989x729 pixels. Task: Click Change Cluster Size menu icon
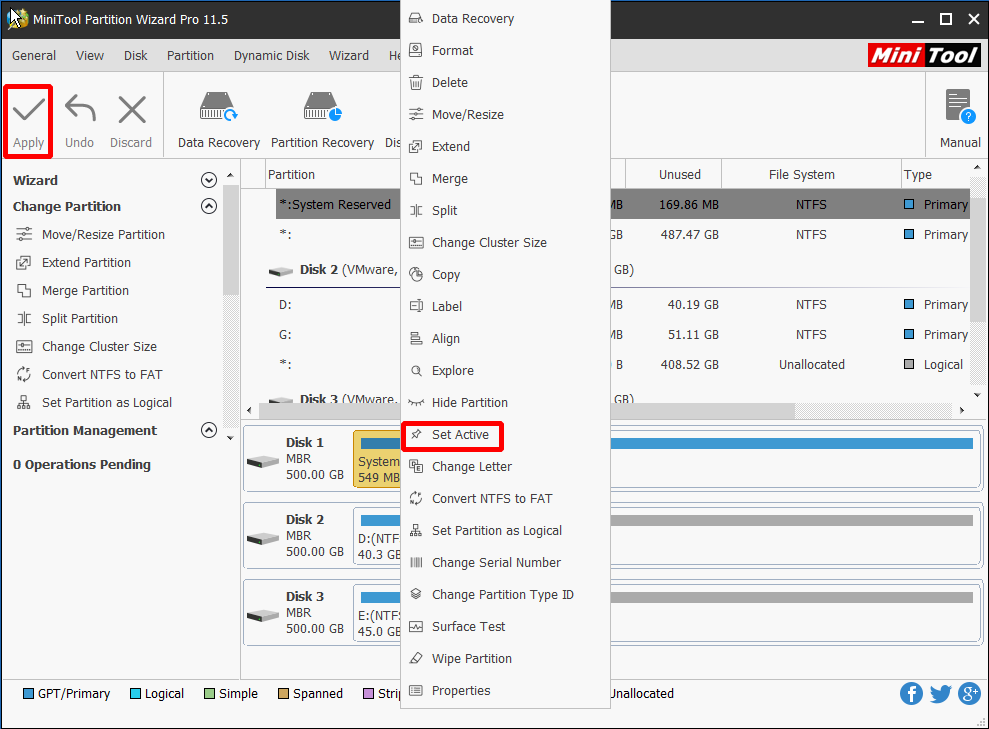click(416, 243)
